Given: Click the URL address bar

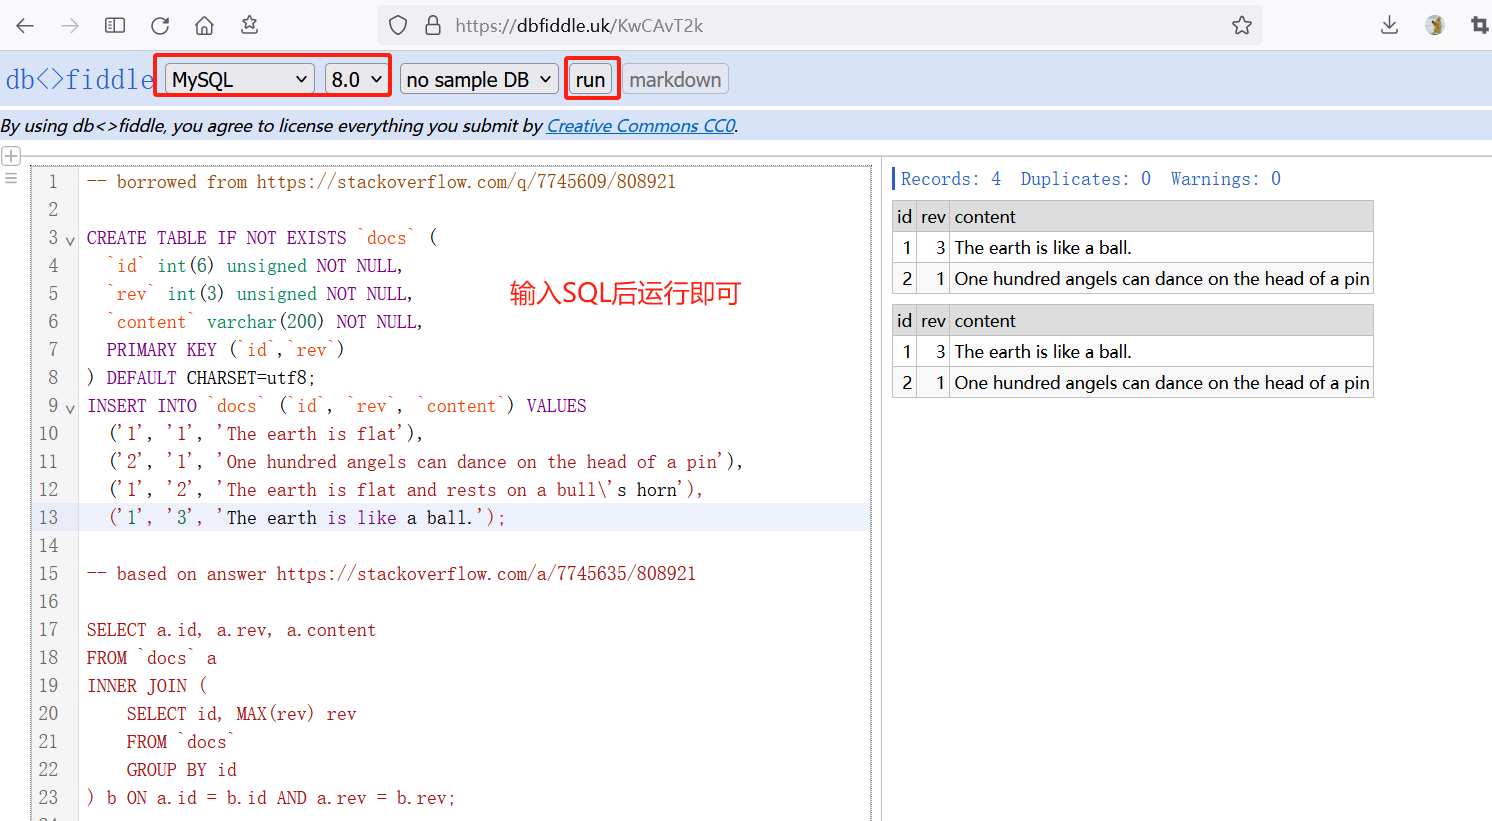Looking at the screenshot, I should 820,25.
